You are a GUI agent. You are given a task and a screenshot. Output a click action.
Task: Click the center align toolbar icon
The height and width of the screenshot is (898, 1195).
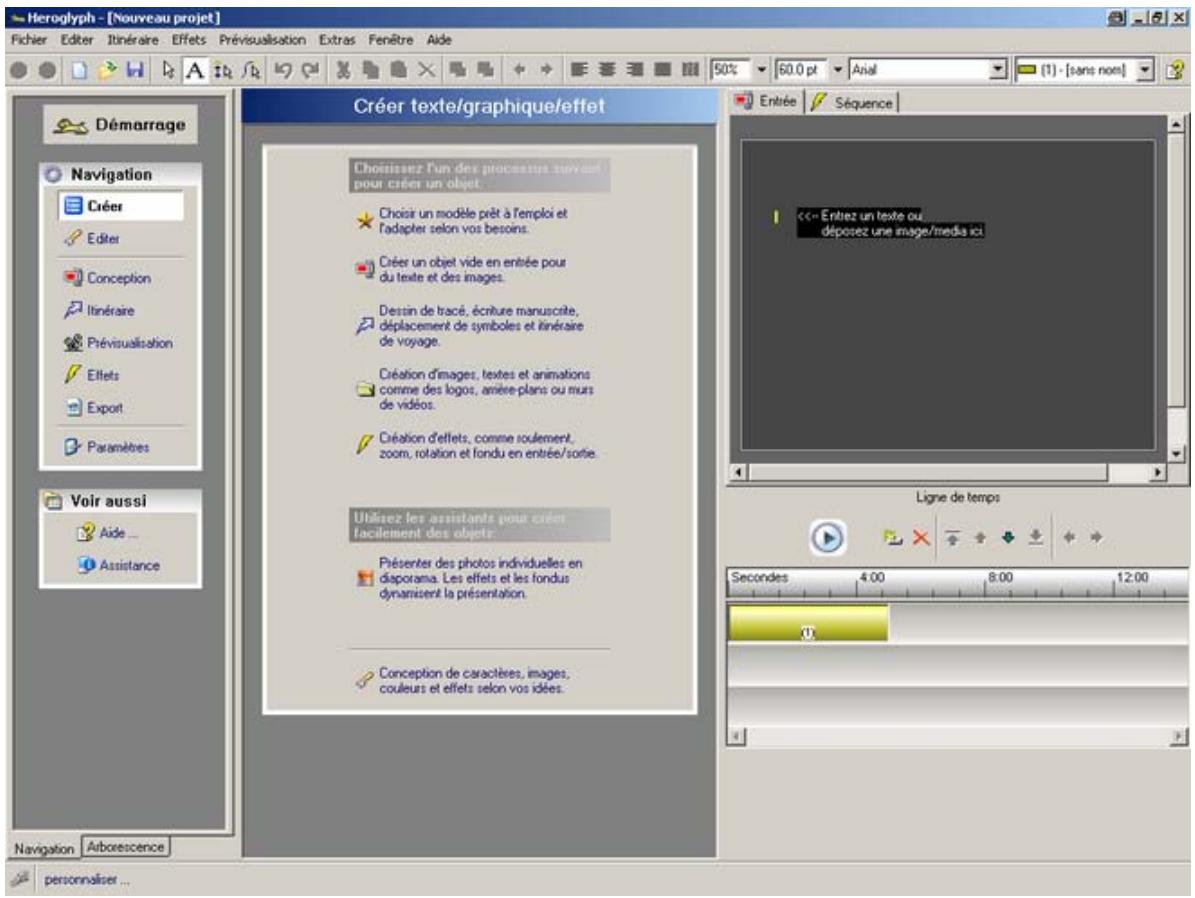click(x=607, y=70)
